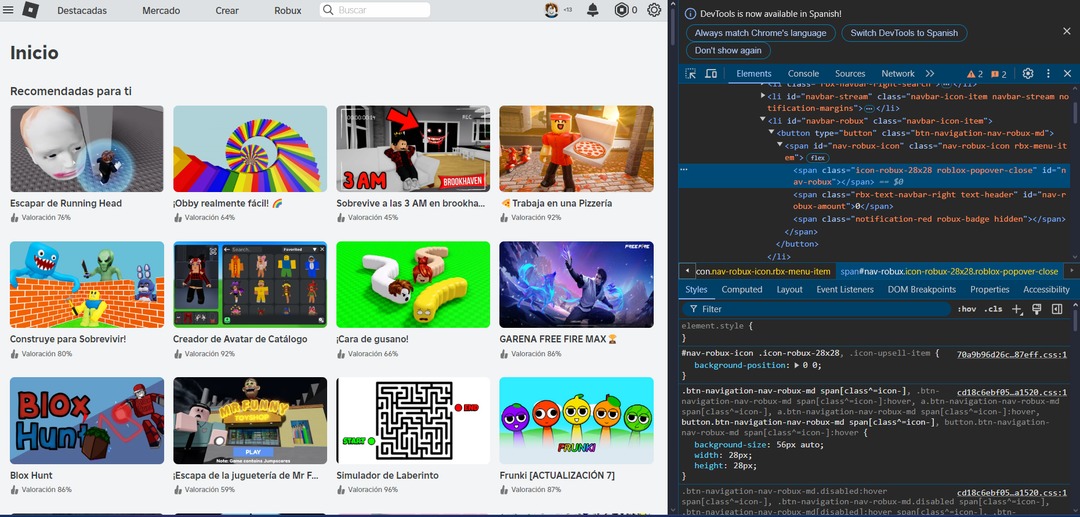Screen dimensions: 1080x517
Task: Switch to the Sources tab
Action: tap(850, 74)
